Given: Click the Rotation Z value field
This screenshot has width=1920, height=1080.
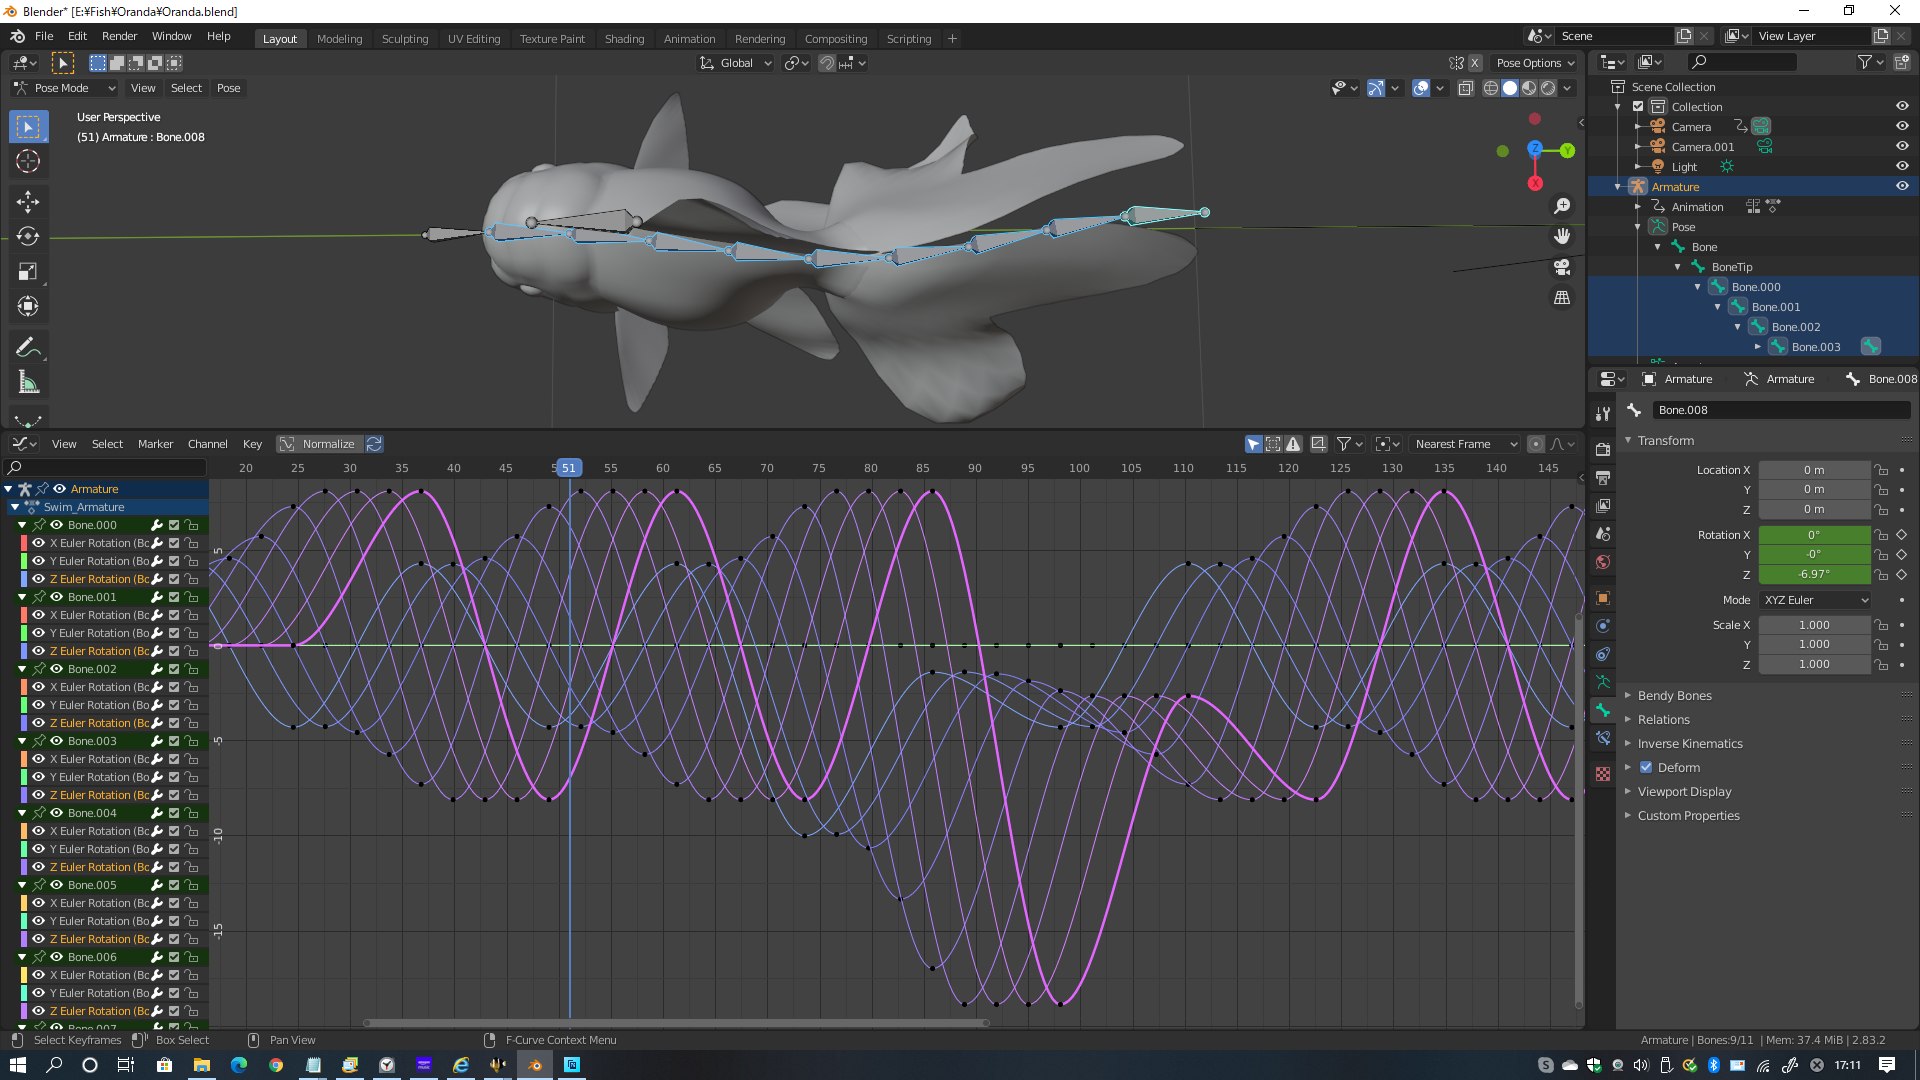Looking at the screenshot, I should pyautogui.click(x=1814, y=574).
